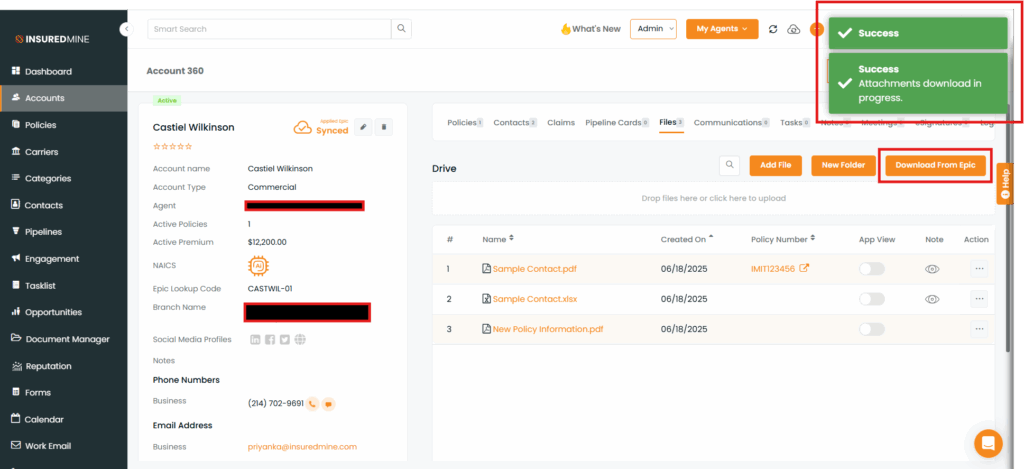Click the Dashboard sidebar icon
This screenshot has height=469, width=1024.
click(16, 71)
